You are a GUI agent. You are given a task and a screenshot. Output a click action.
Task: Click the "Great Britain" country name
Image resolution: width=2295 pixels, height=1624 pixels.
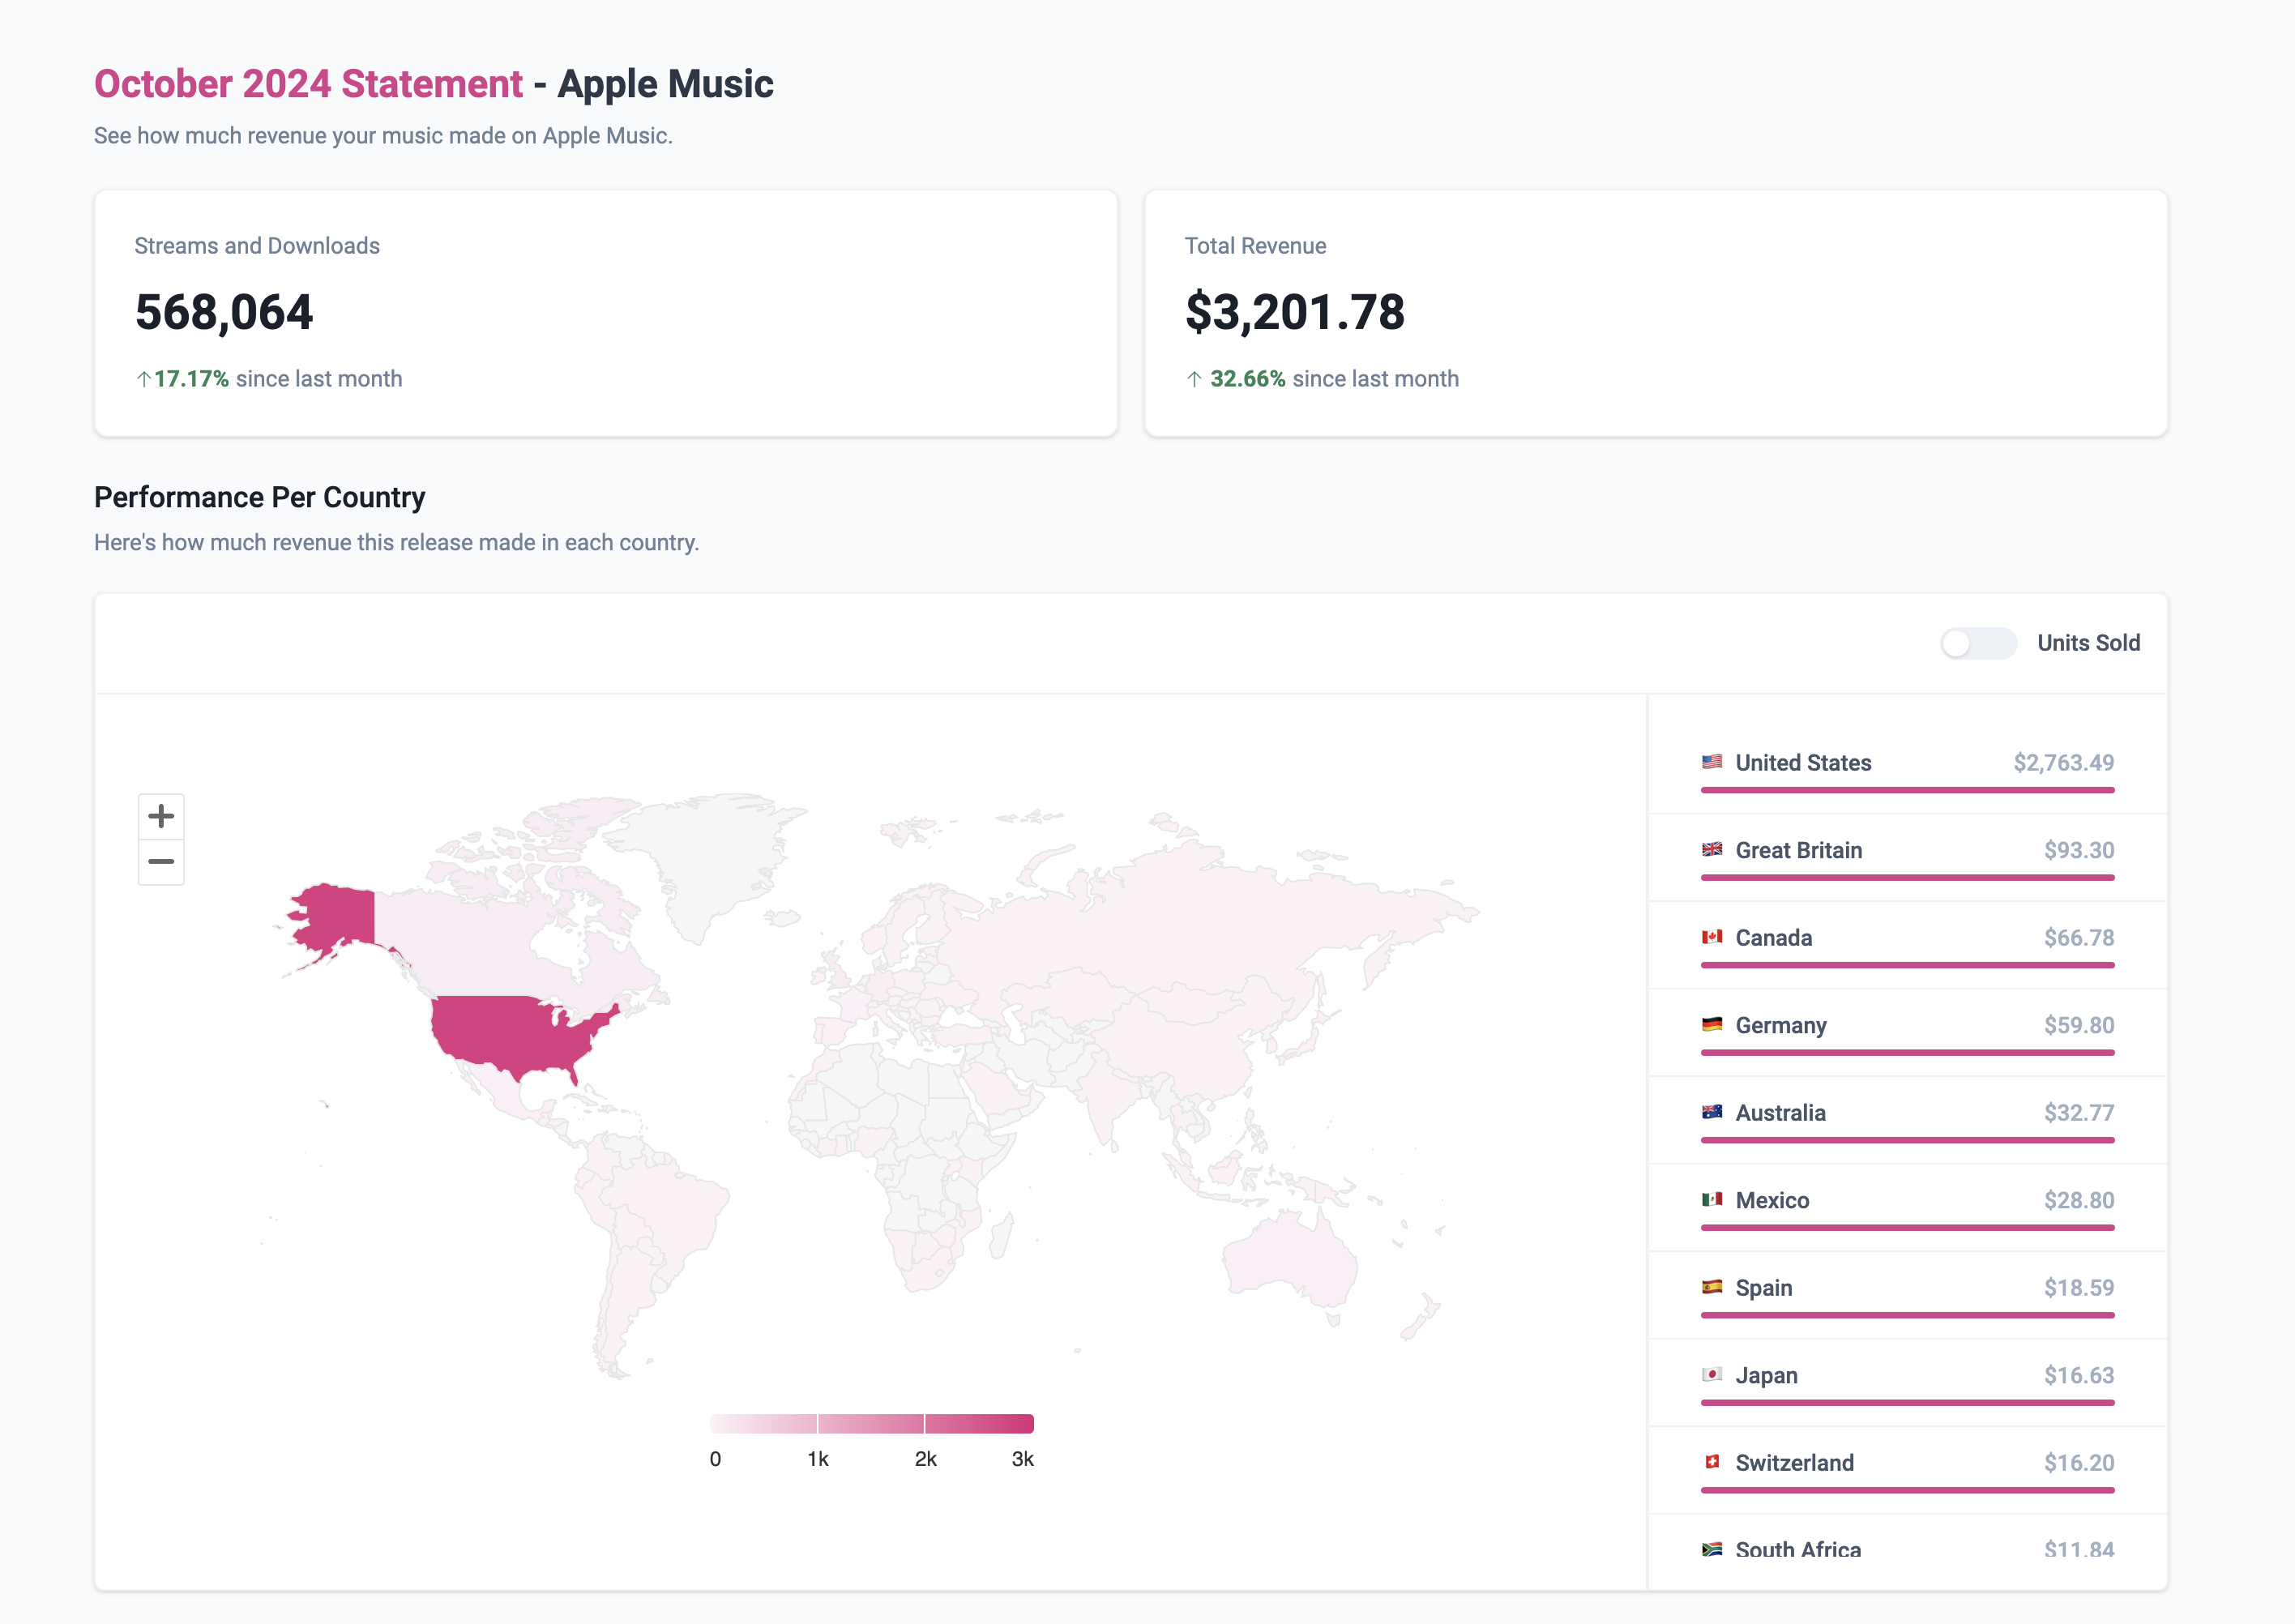1798,850
